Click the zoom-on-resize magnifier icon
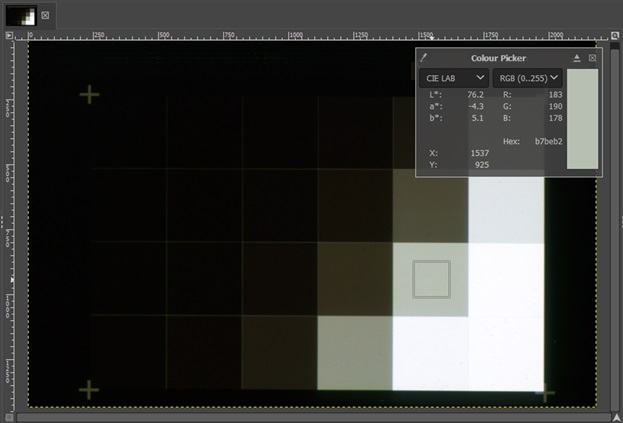 (615, 35)
